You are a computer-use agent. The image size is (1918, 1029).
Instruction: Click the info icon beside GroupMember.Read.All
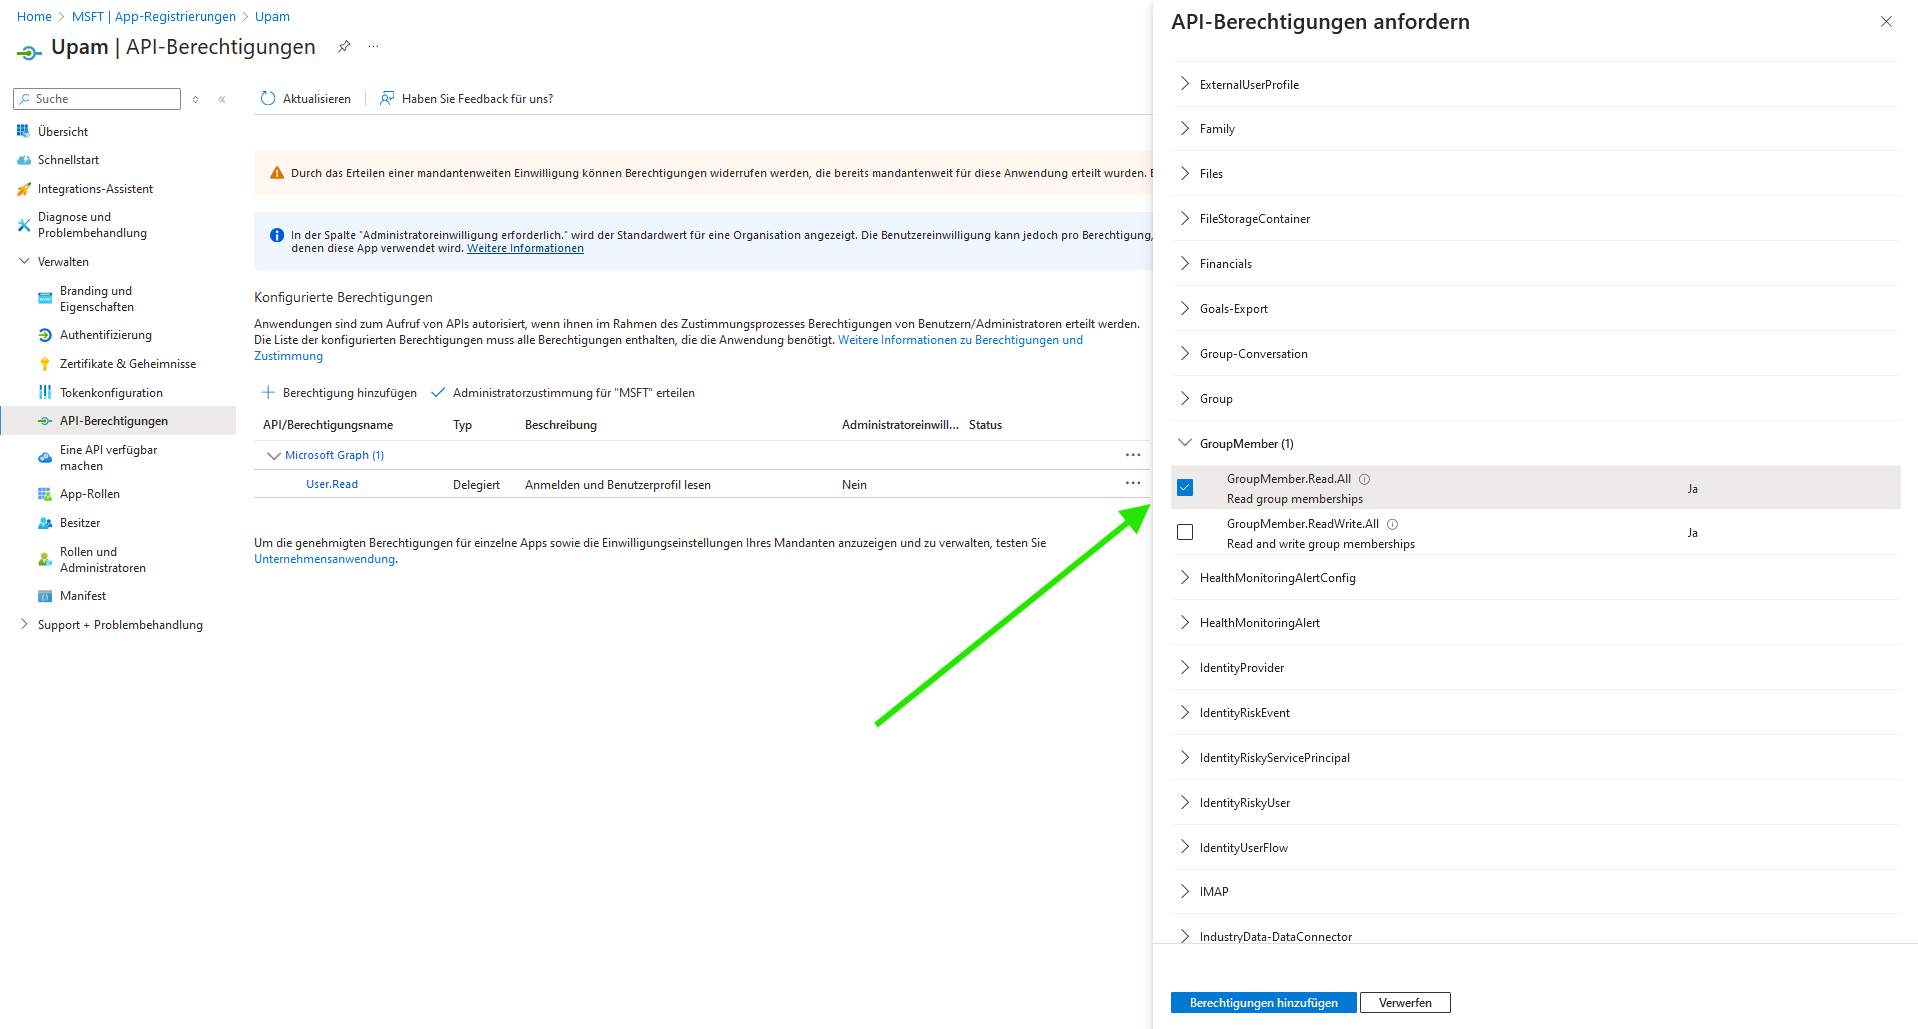click(1364, 479)
